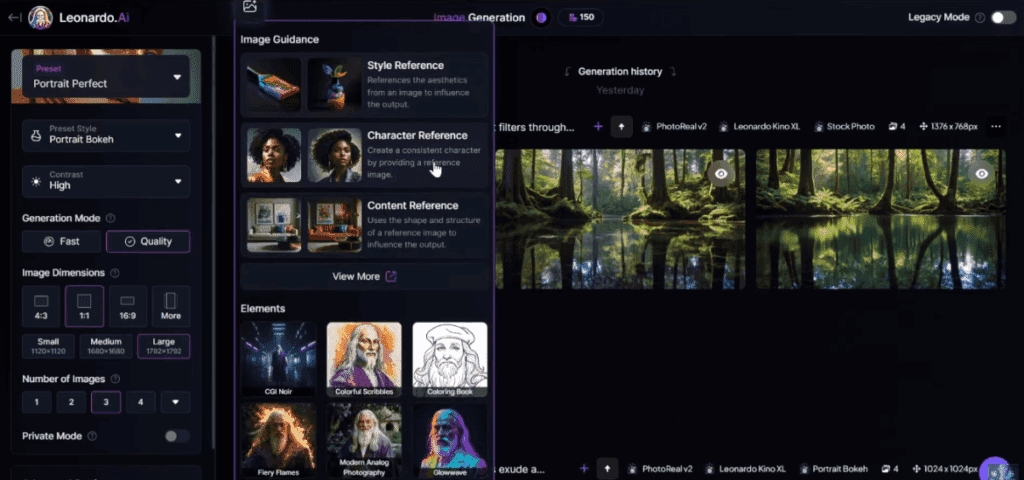Pick the Modern Analog Photography element

[x=364, y=440]
